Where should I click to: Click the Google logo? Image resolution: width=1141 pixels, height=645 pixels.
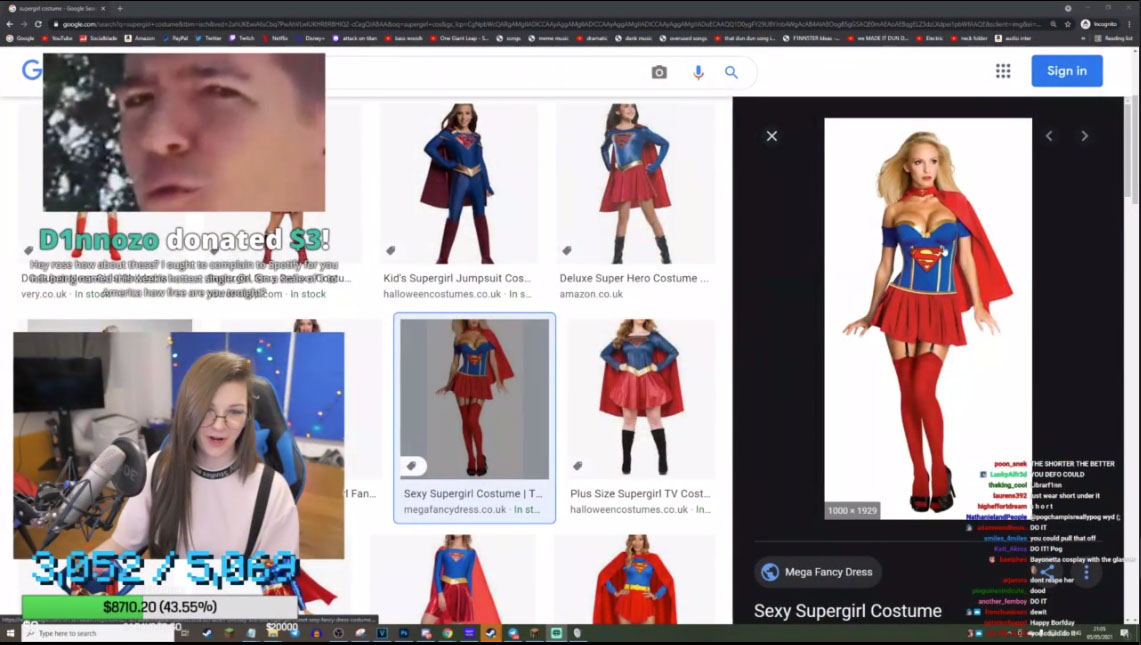click(x=31, y=70)
